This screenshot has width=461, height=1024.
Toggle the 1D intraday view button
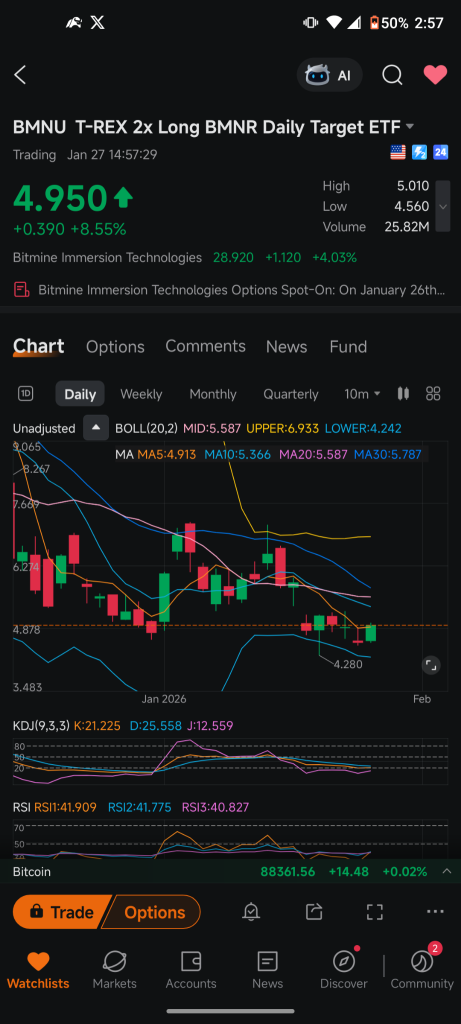tap(25, 393)
